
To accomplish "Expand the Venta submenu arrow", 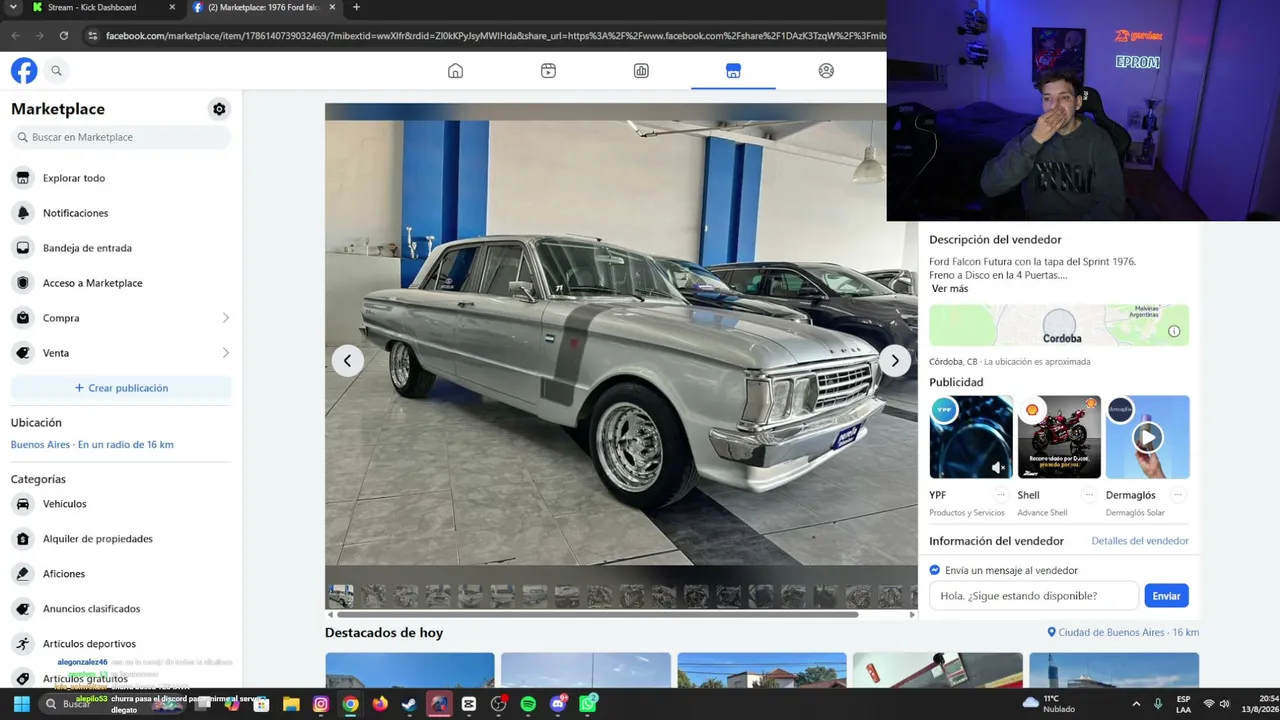I will click(225, 353).
